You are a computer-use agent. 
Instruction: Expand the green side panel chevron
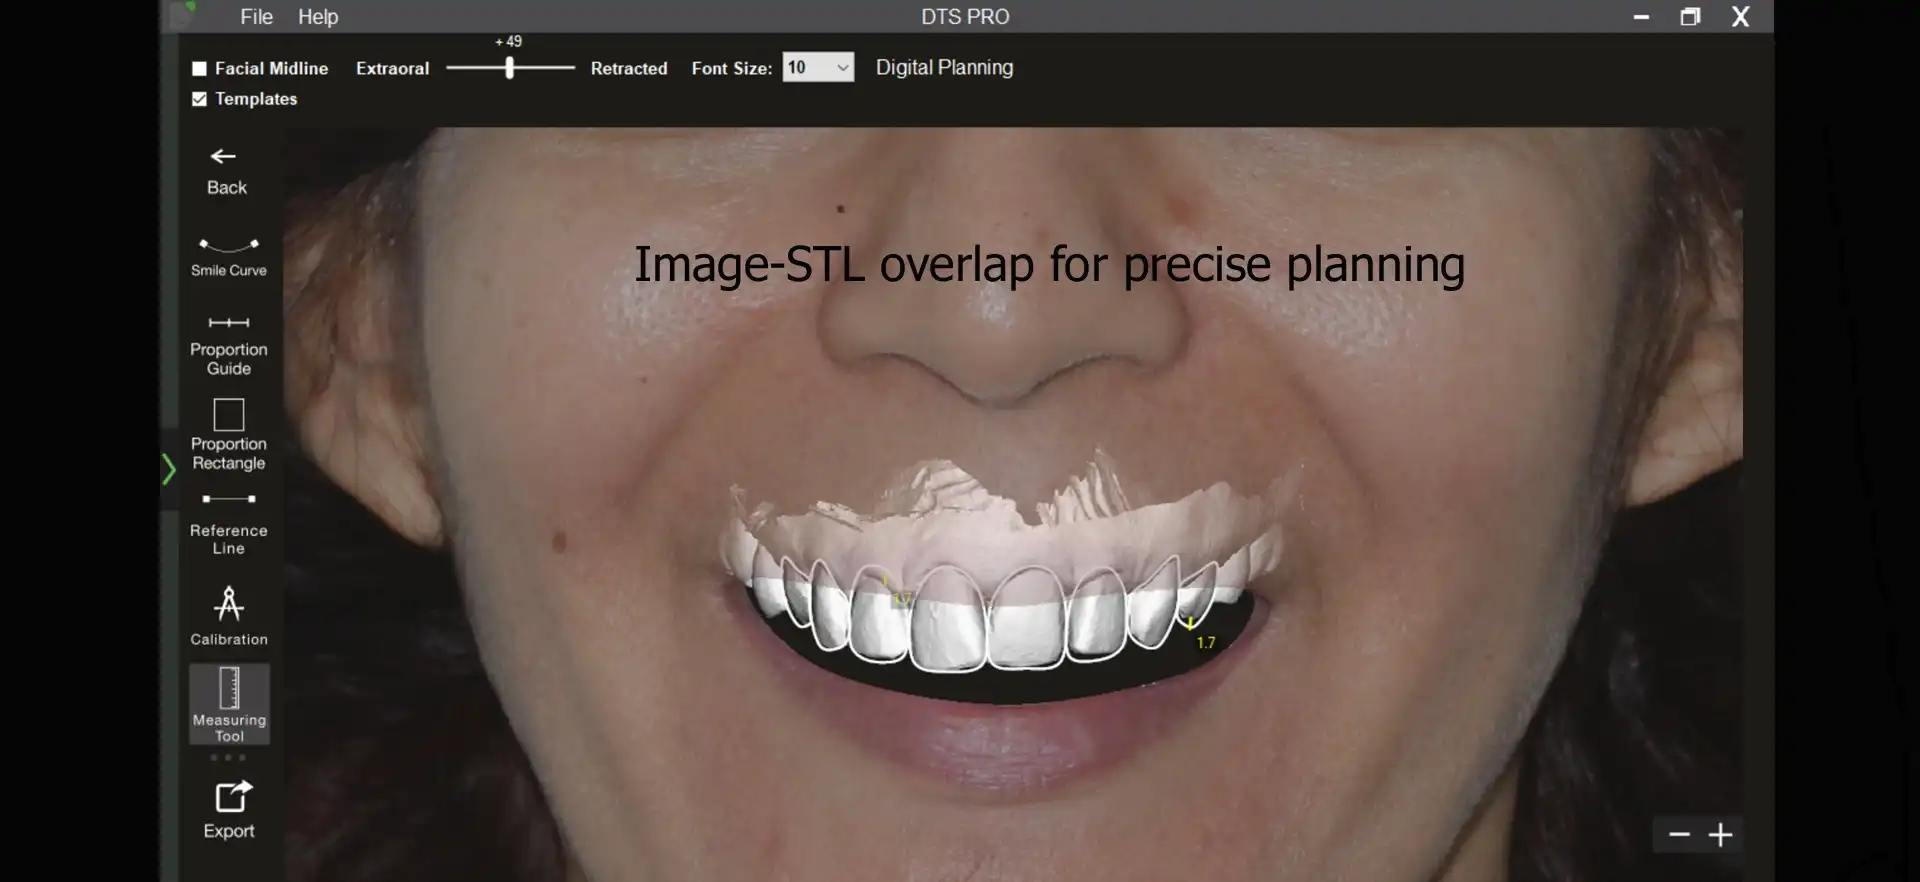pyautogui.click(x=169, y=468)
